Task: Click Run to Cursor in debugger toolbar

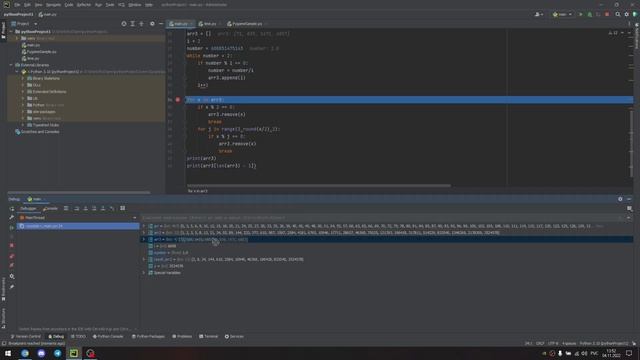Action: pyautogui.click(x=112, y=209)
